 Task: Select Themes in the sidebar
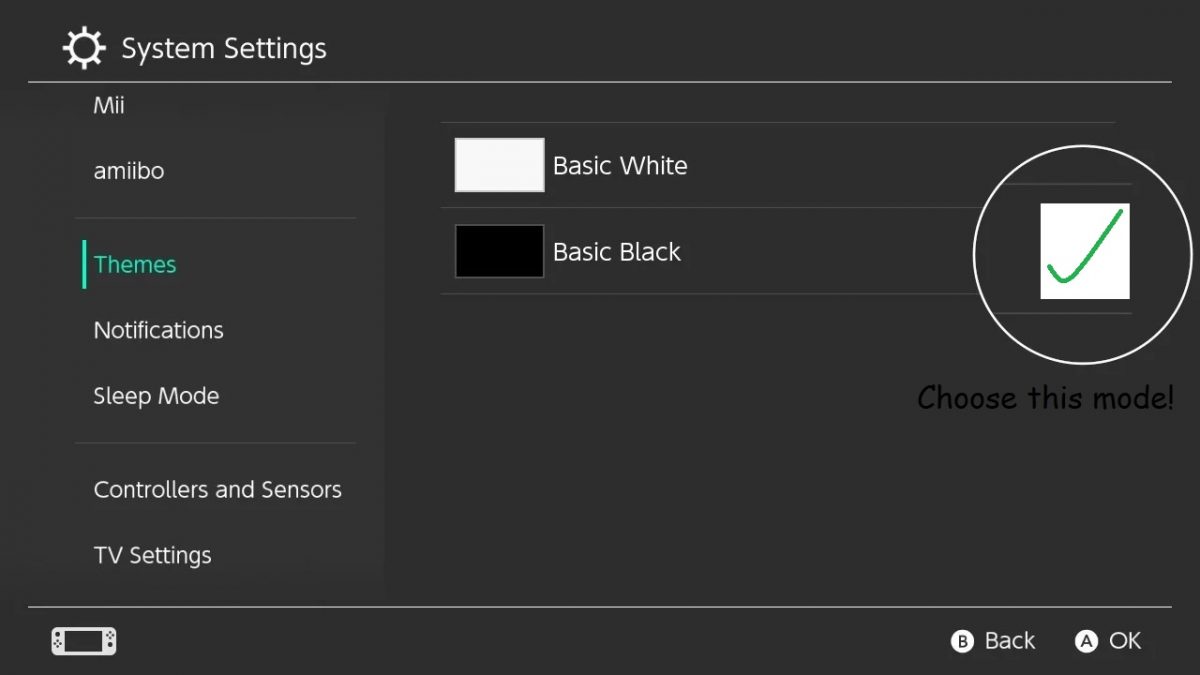135,264
